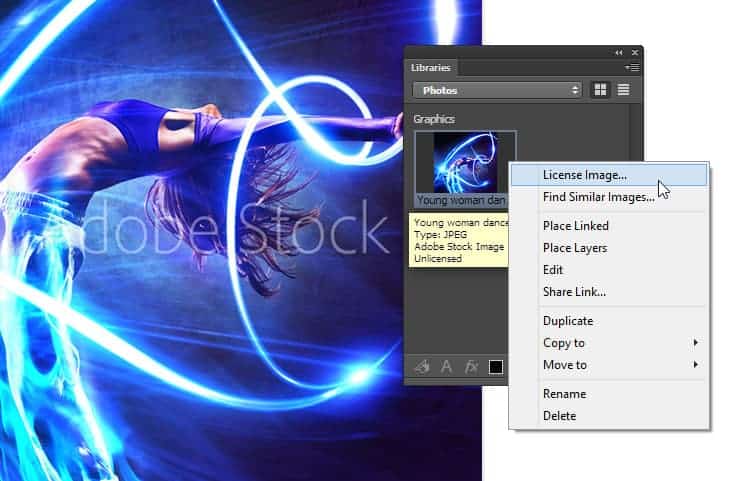740x481 pixels.
Task: Switch Libraries panel to grid view
Action: click(x=600, y=90)
